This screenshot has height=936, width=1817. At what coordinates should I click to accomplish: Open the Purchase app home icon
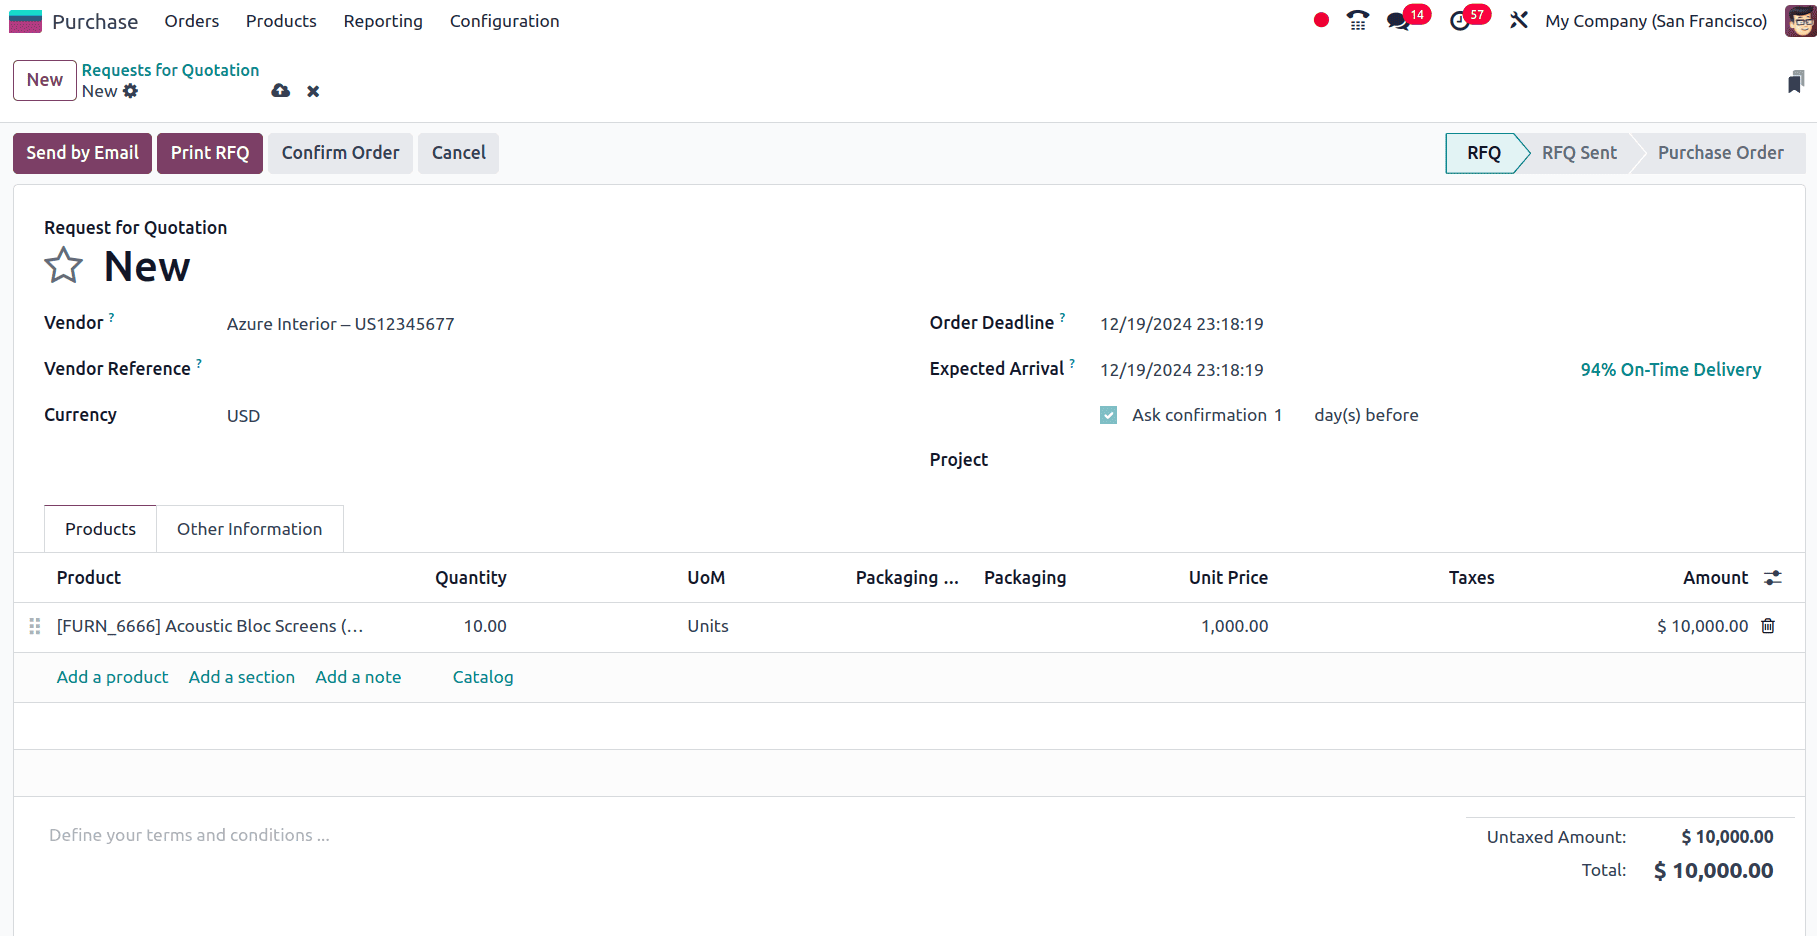click(25, 21)
